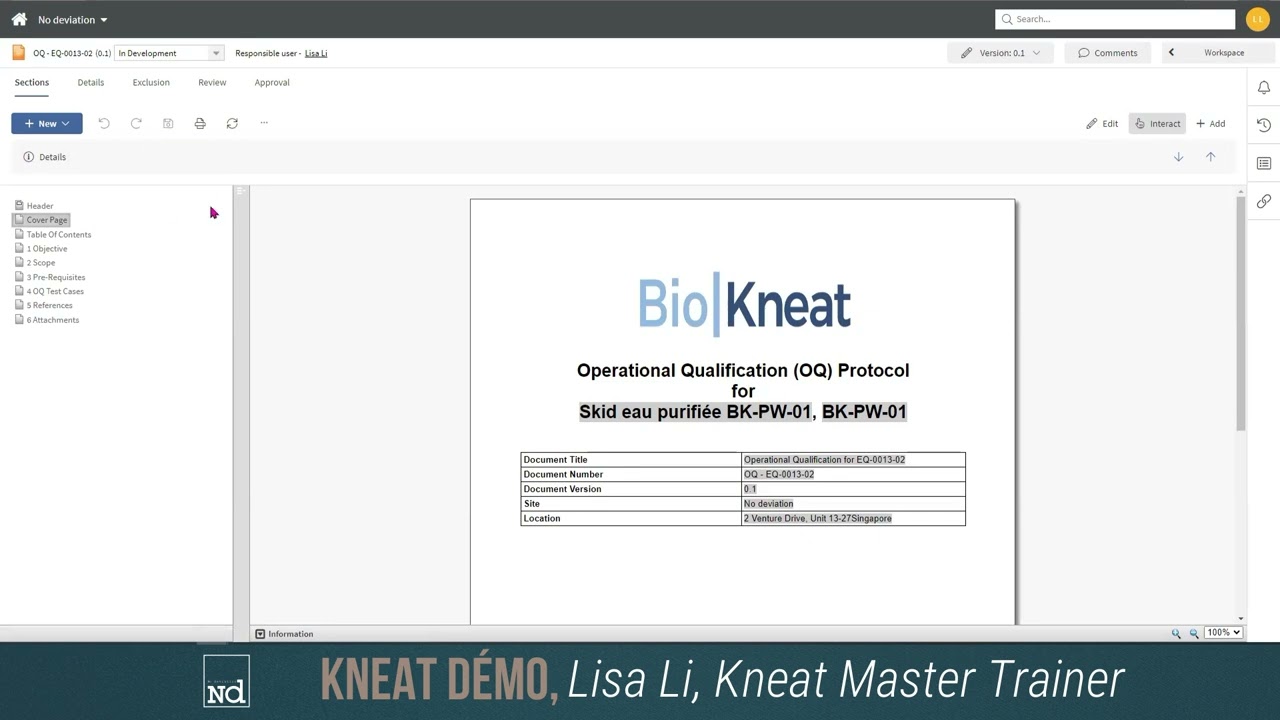This screenshot has width=1280, height=720.
Task: Open the In Development status dropdown
Action: tap(169, 53)
